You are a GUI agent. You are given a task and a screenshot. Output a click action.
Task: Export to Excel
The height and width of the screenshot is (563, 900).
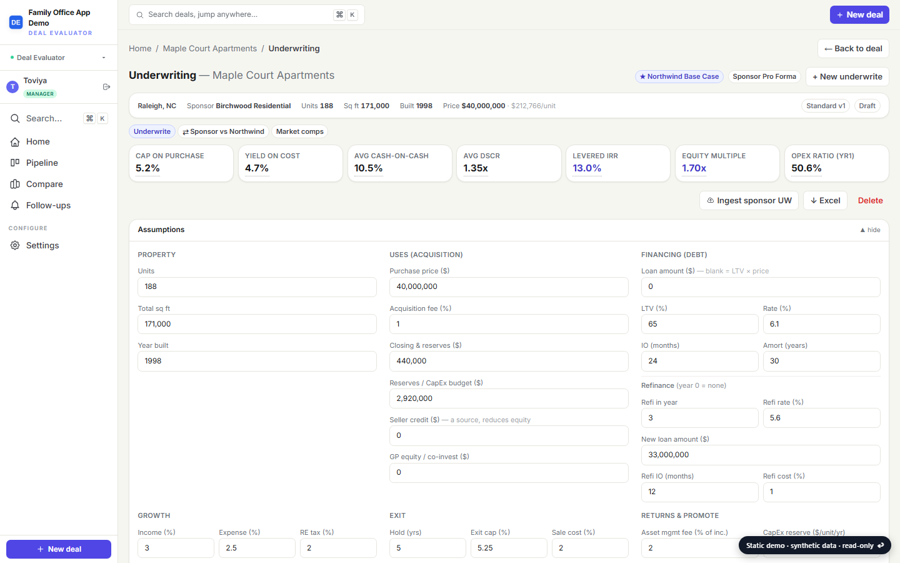[825, 200]
